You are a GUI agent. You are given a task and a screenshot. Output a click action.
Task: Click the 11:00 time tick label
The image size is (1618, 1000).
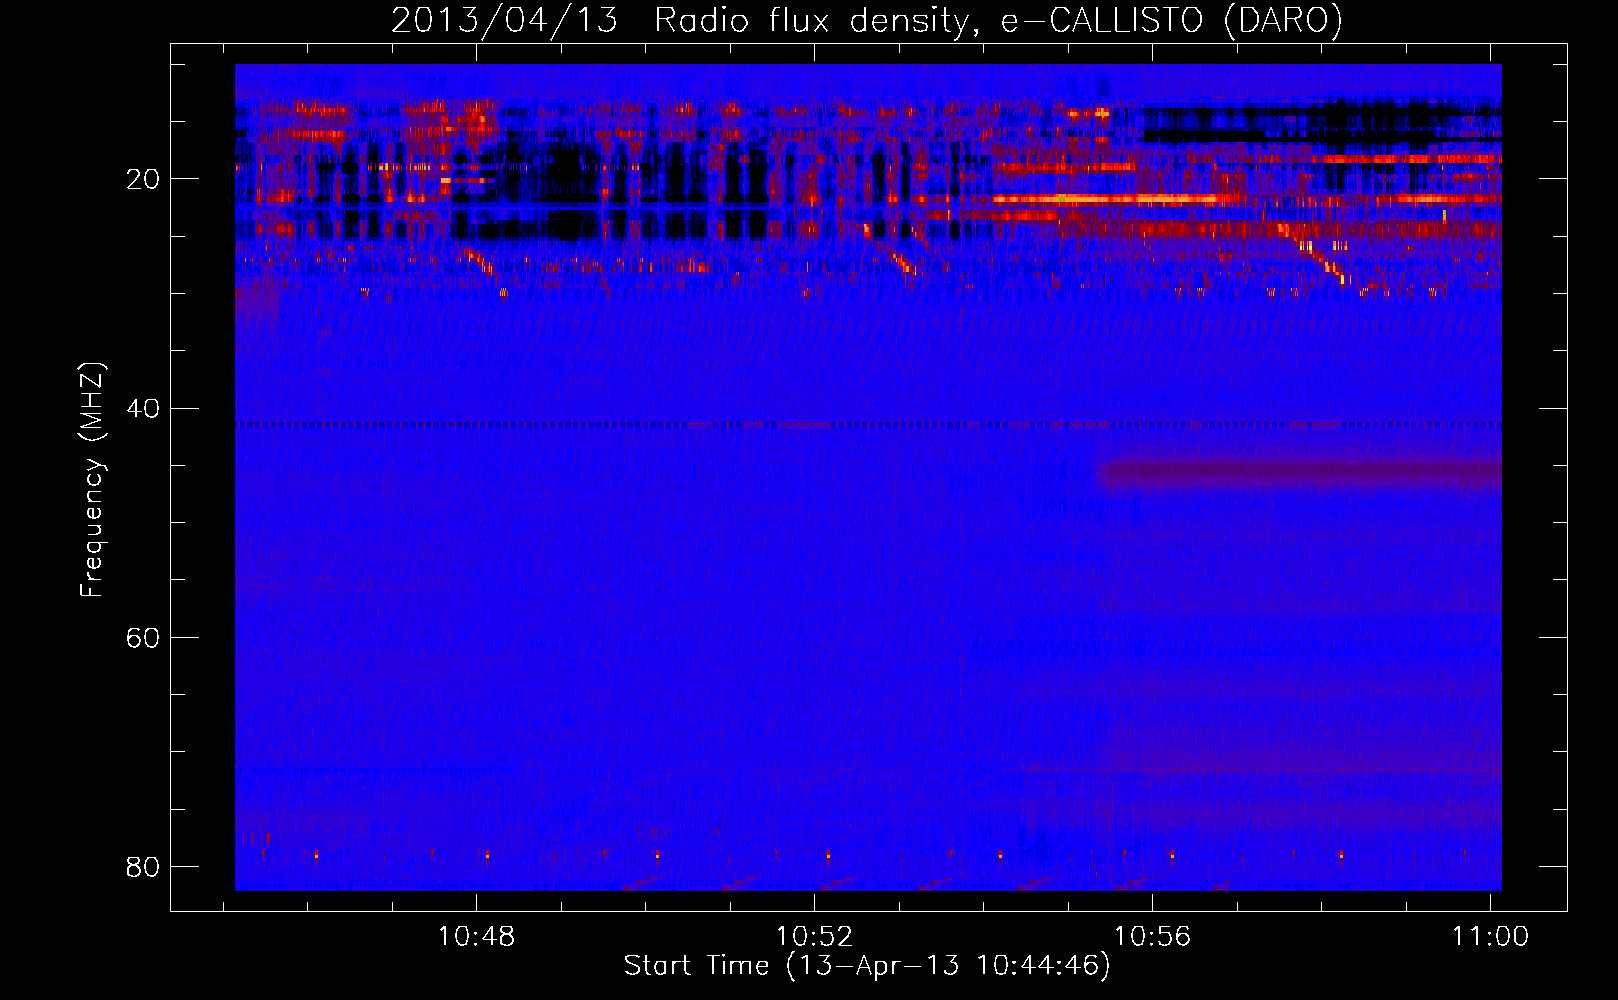[x=1490, y=936]
